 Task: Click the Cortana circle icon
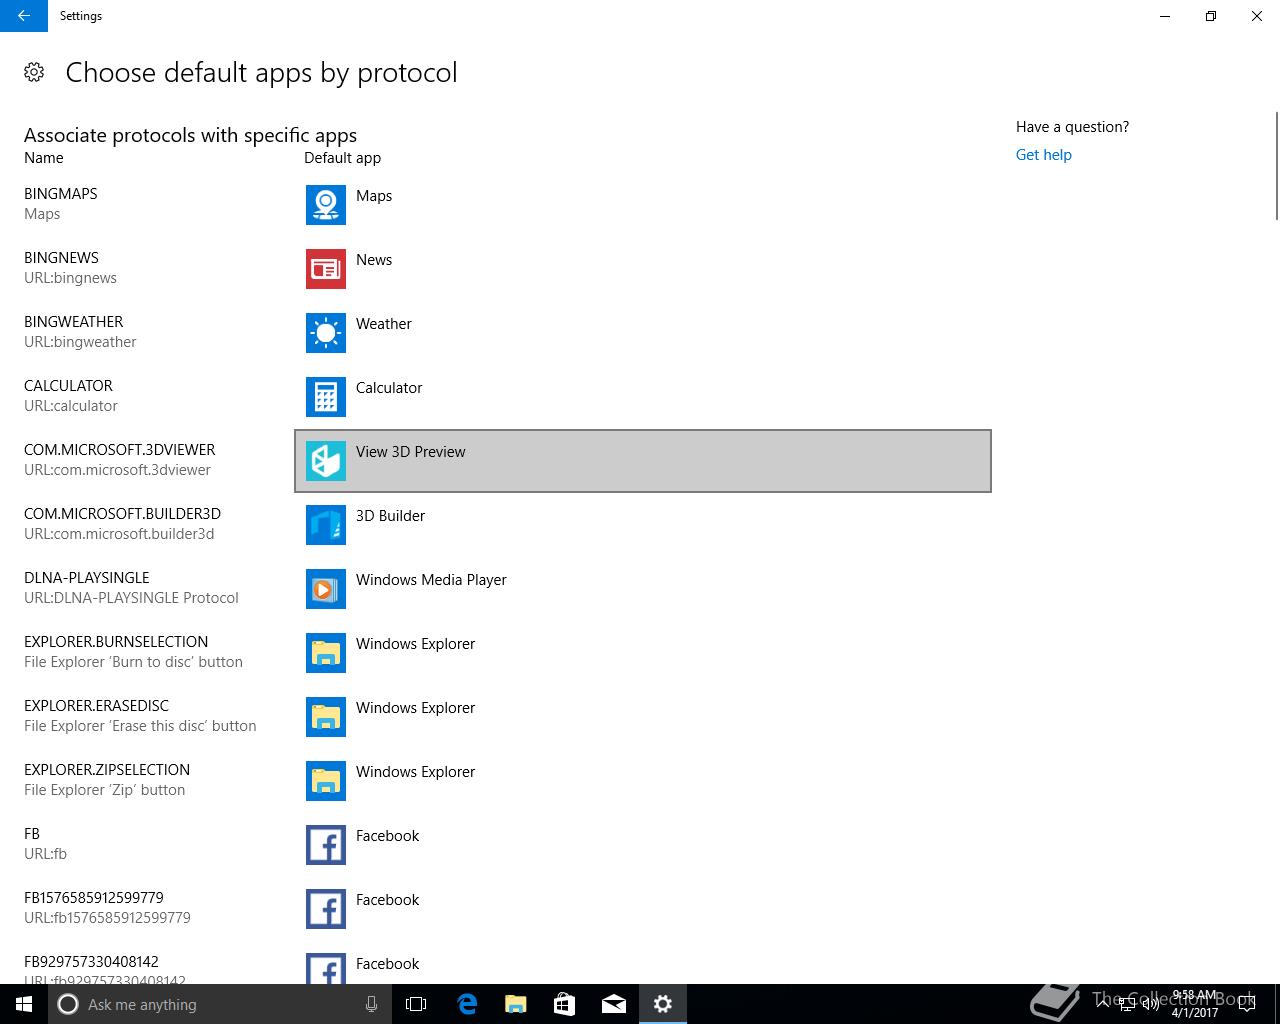click(x=68, y=1004)
